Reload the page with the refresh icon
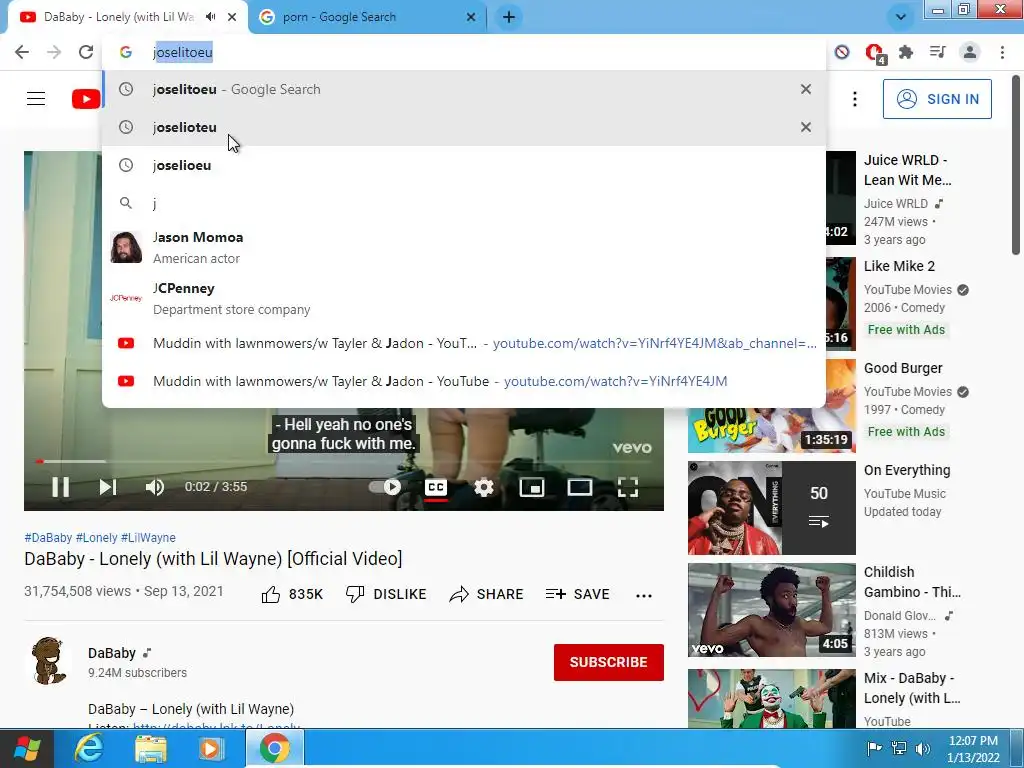This screenshot has height=768, width=1024. click(x=86, y=52)
